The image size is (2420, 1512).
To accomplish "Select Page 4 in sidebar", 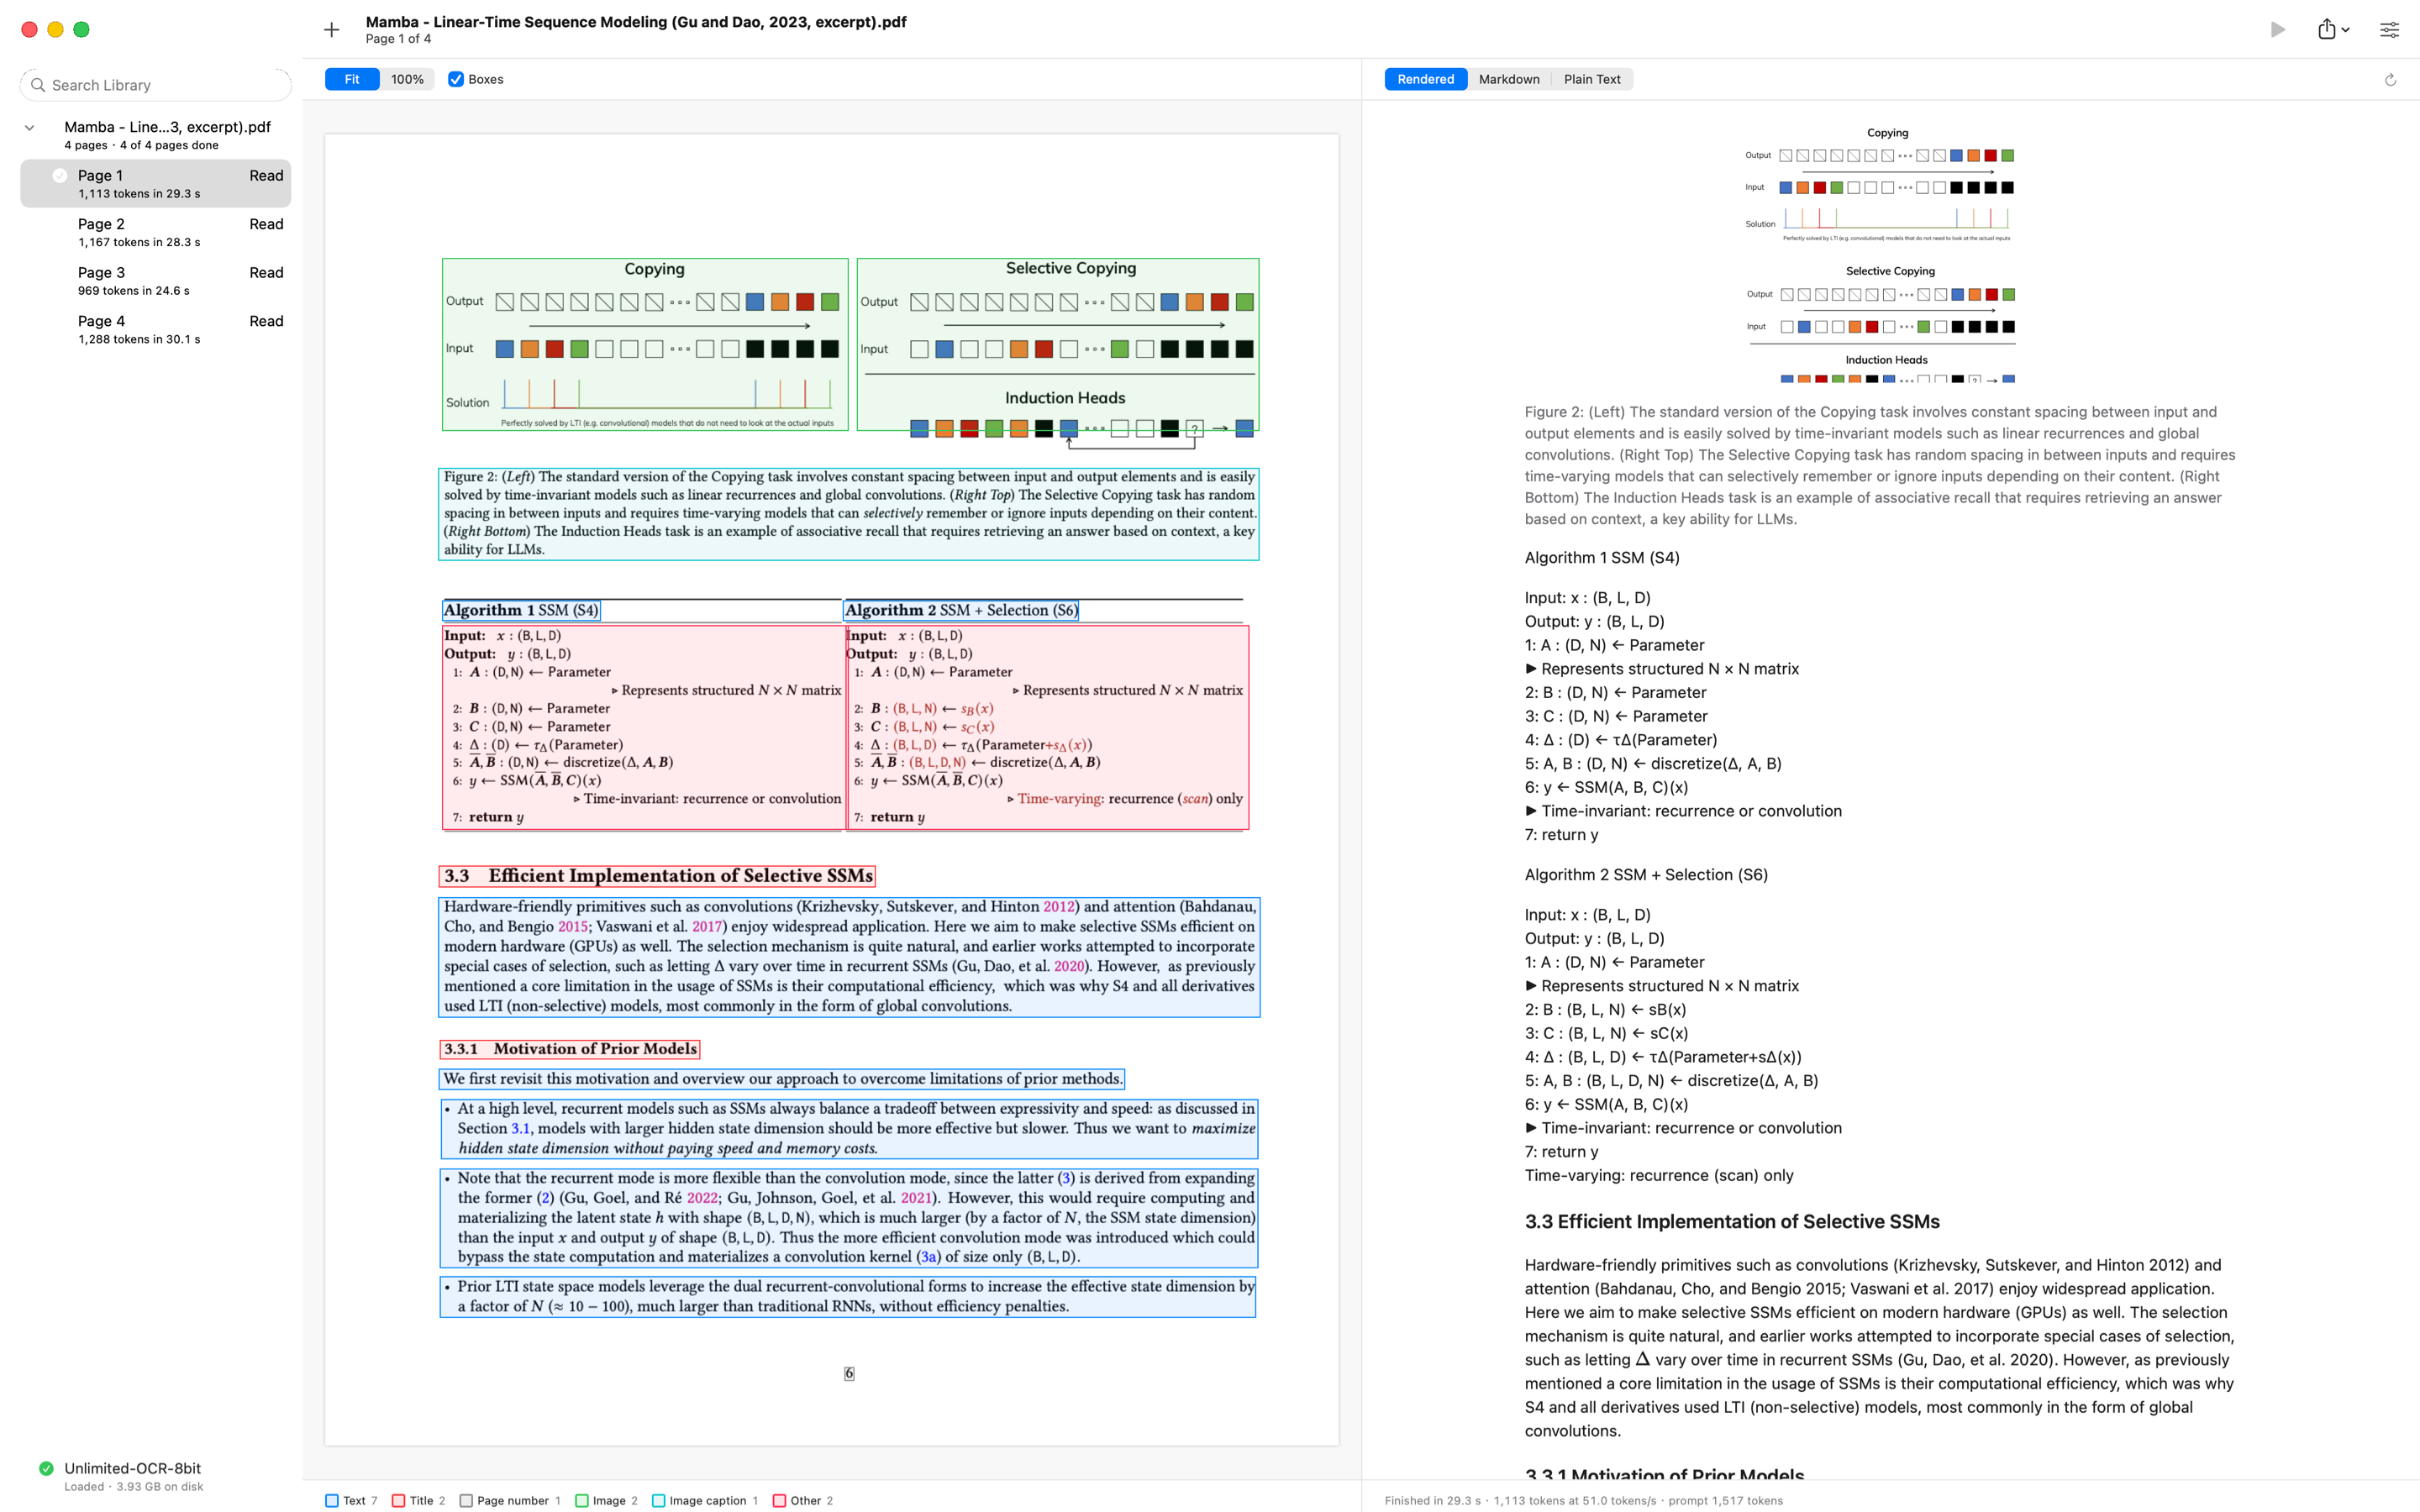I will click(156, 329).
